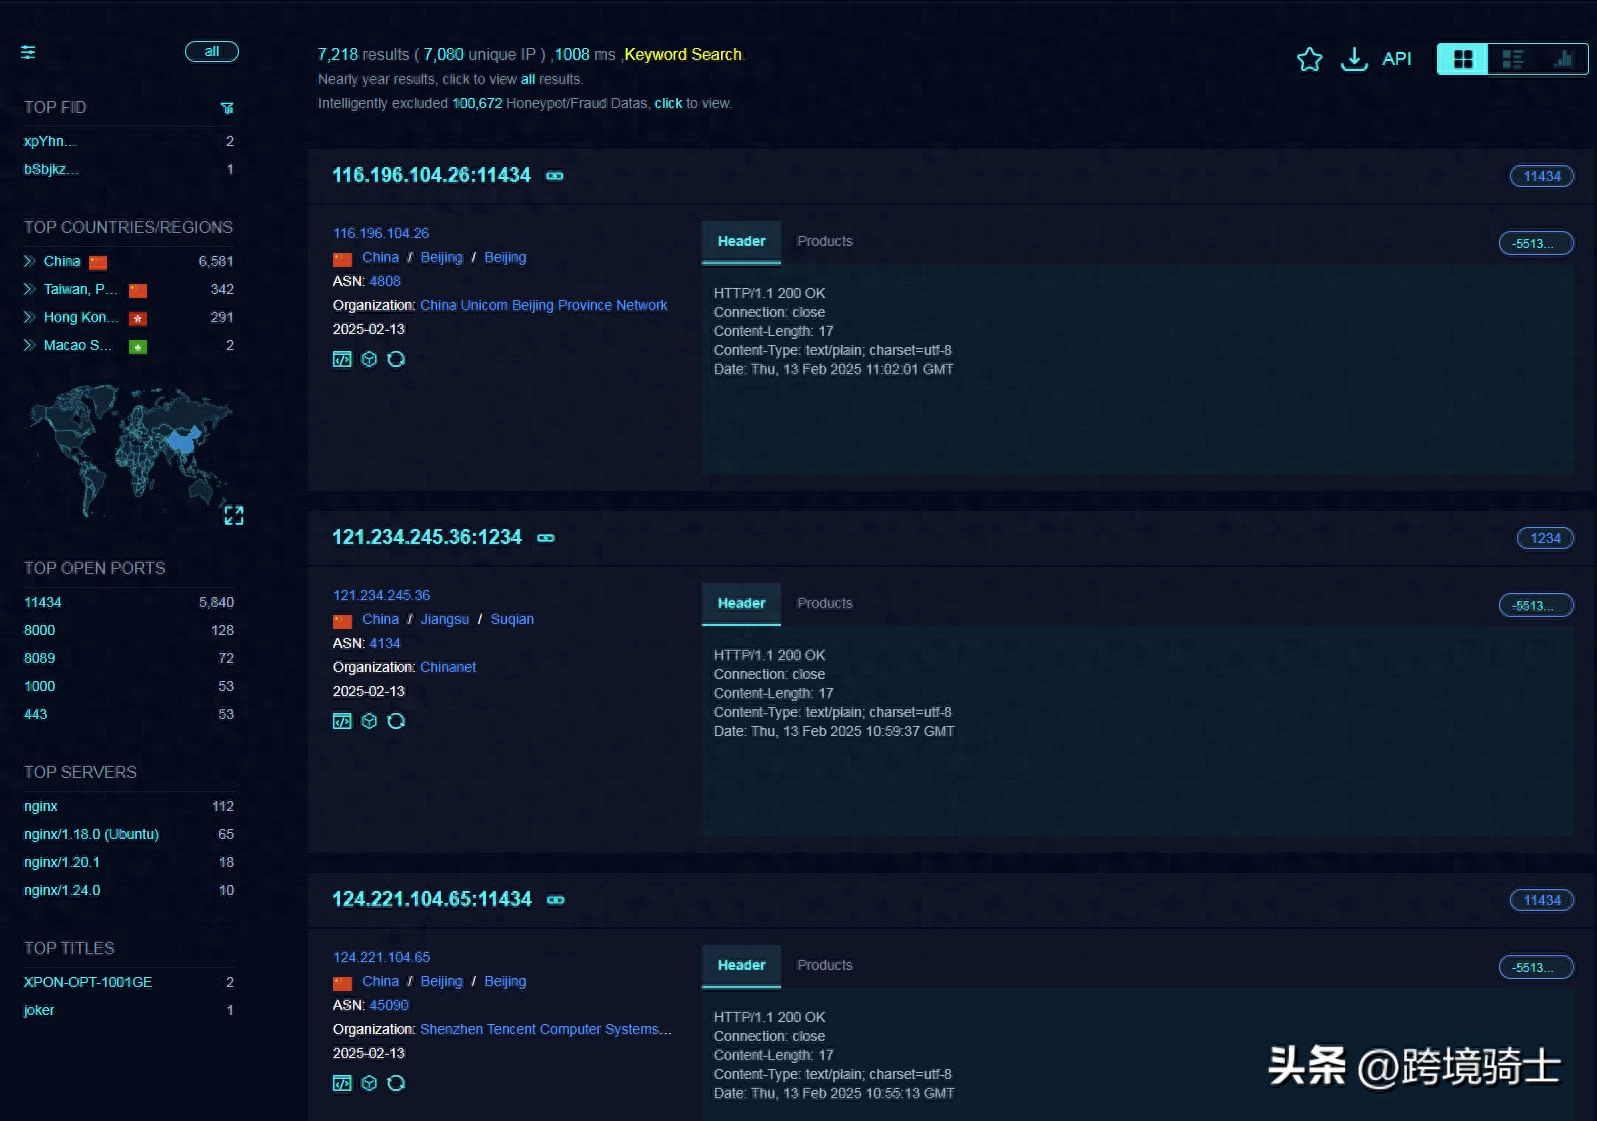Open Products tab of first result
This screenshot has height=1121, width=1597.
point(824,241)
